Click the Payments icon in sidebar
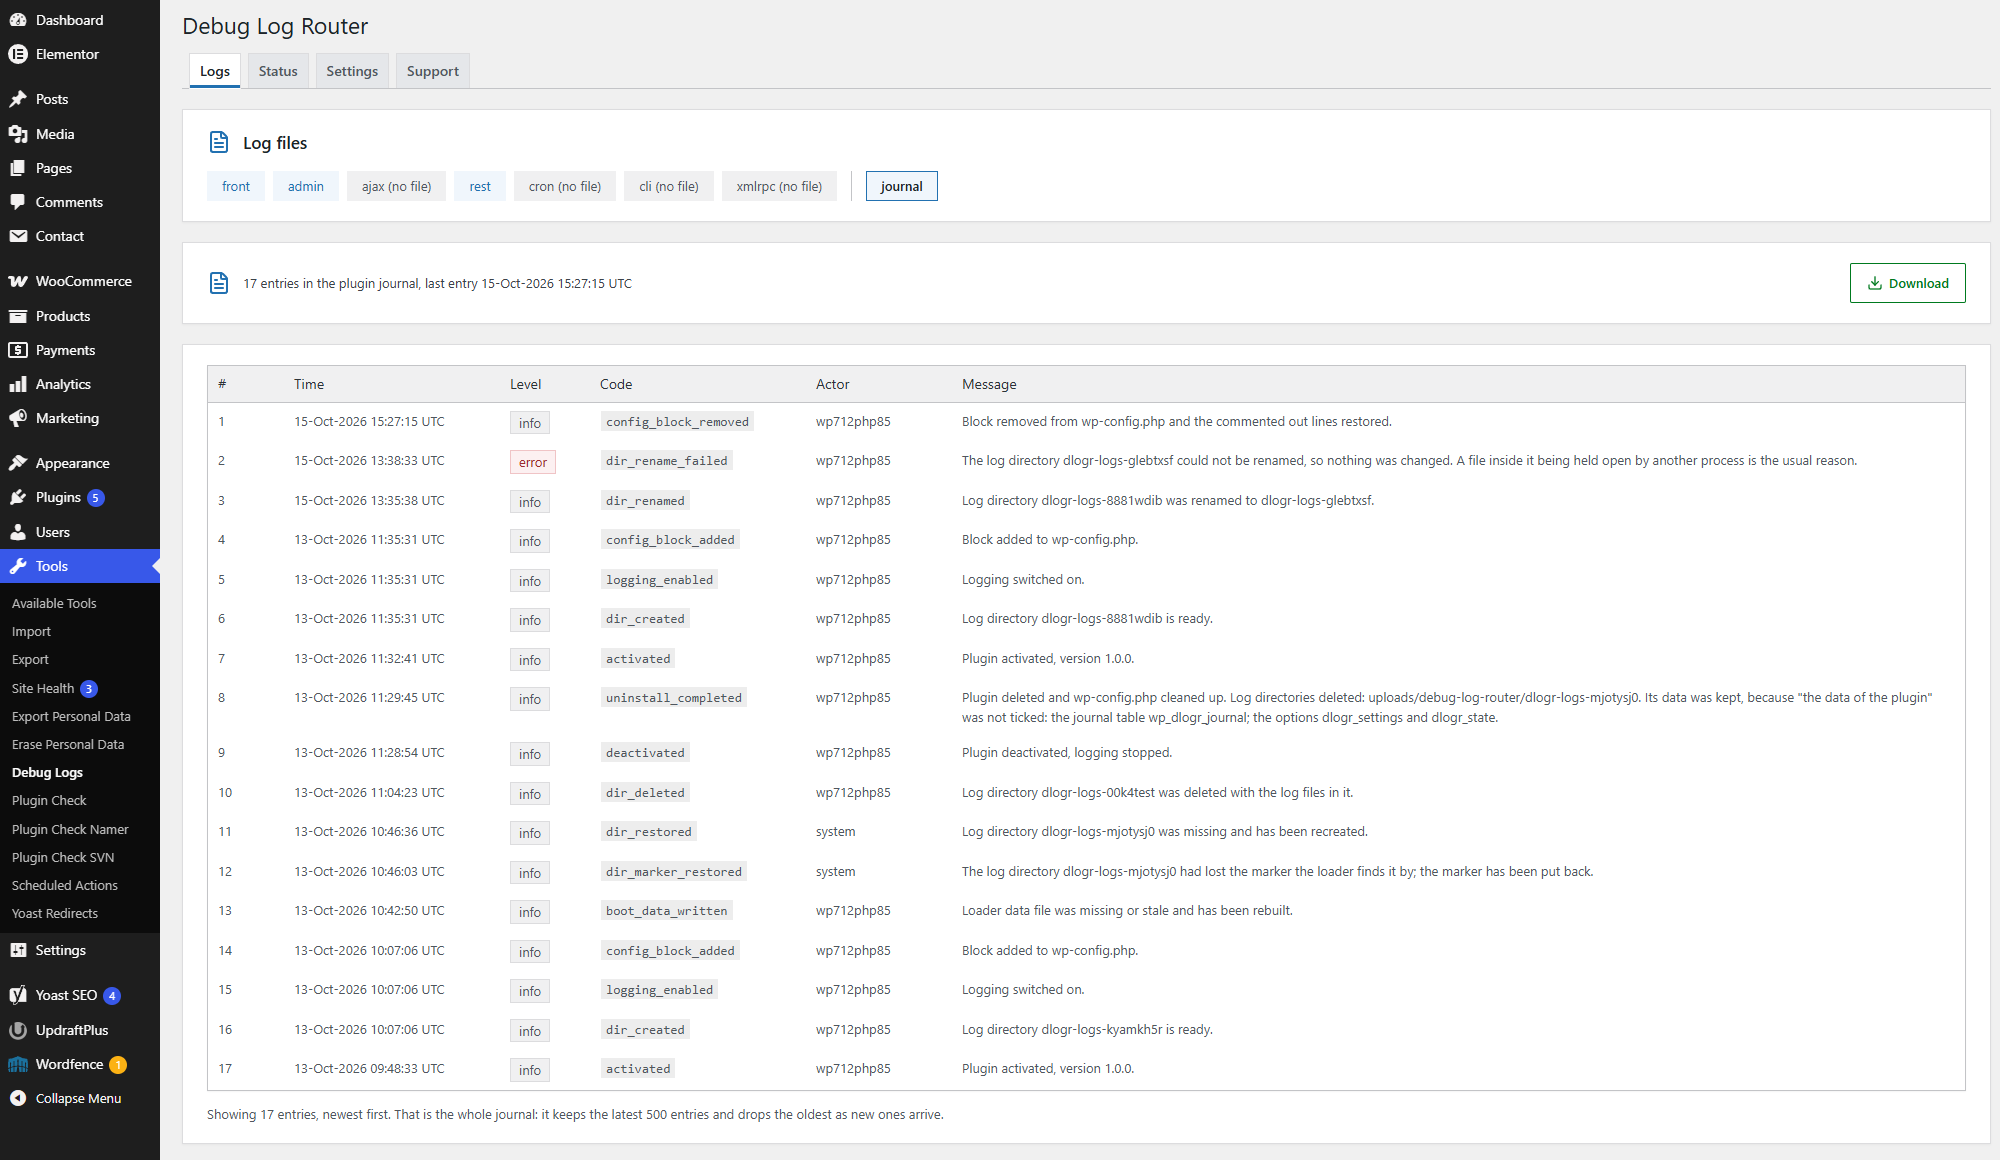Viewport: 2000px width, 1160px height. 18,350
